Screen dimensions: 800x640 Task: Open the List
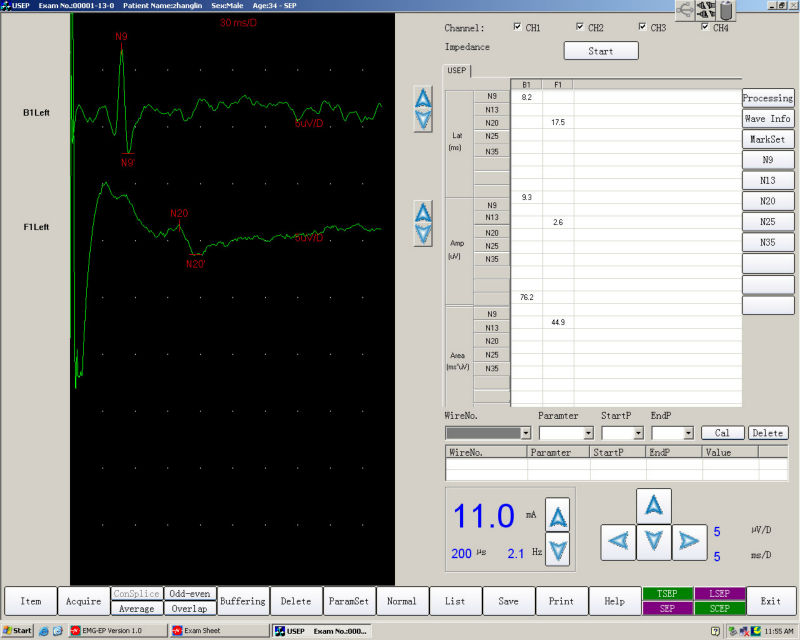[455, 601]
